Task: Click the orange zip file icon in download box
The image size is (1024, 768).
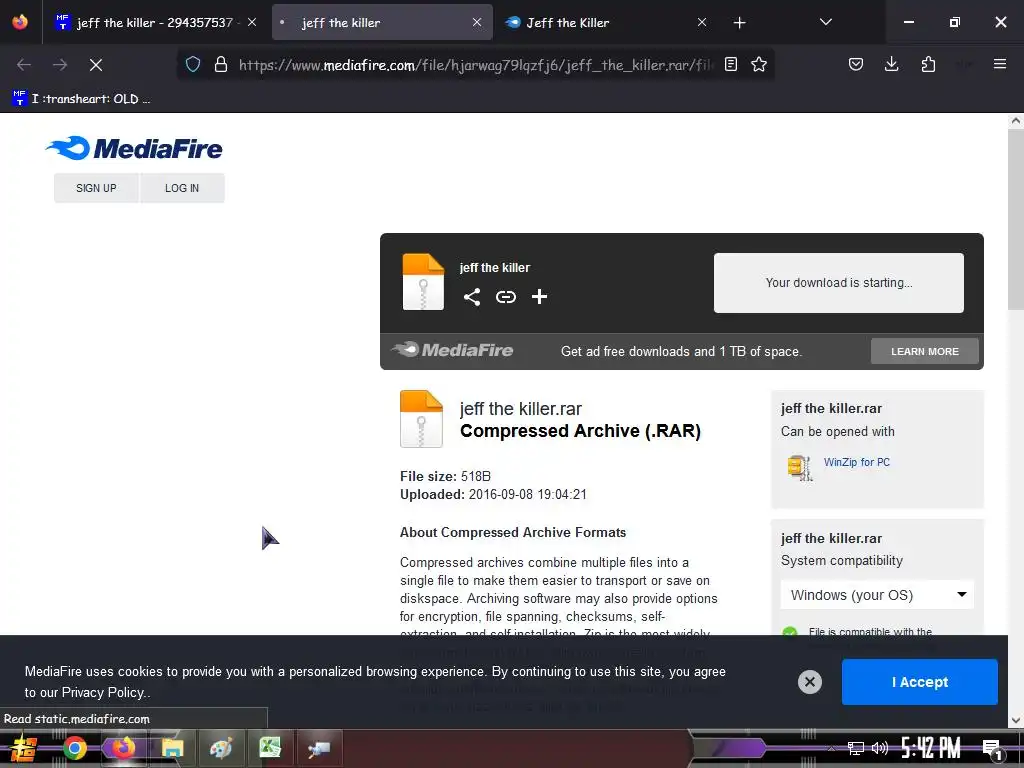Action: (423, 281)
